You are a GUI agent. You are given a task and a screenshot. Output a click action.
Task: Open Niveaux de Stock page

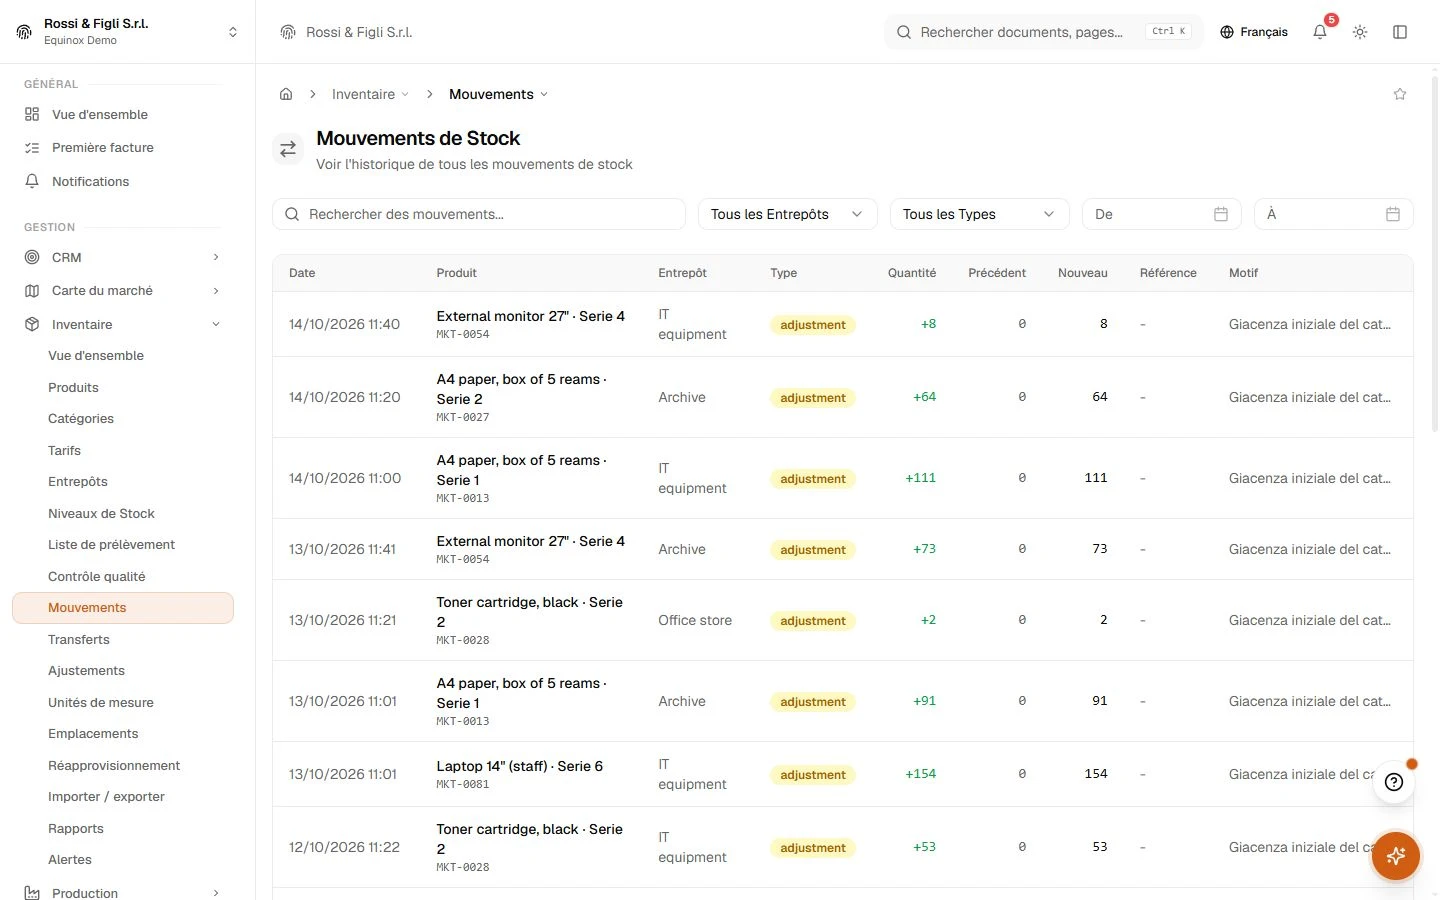(x=101, y=513)
